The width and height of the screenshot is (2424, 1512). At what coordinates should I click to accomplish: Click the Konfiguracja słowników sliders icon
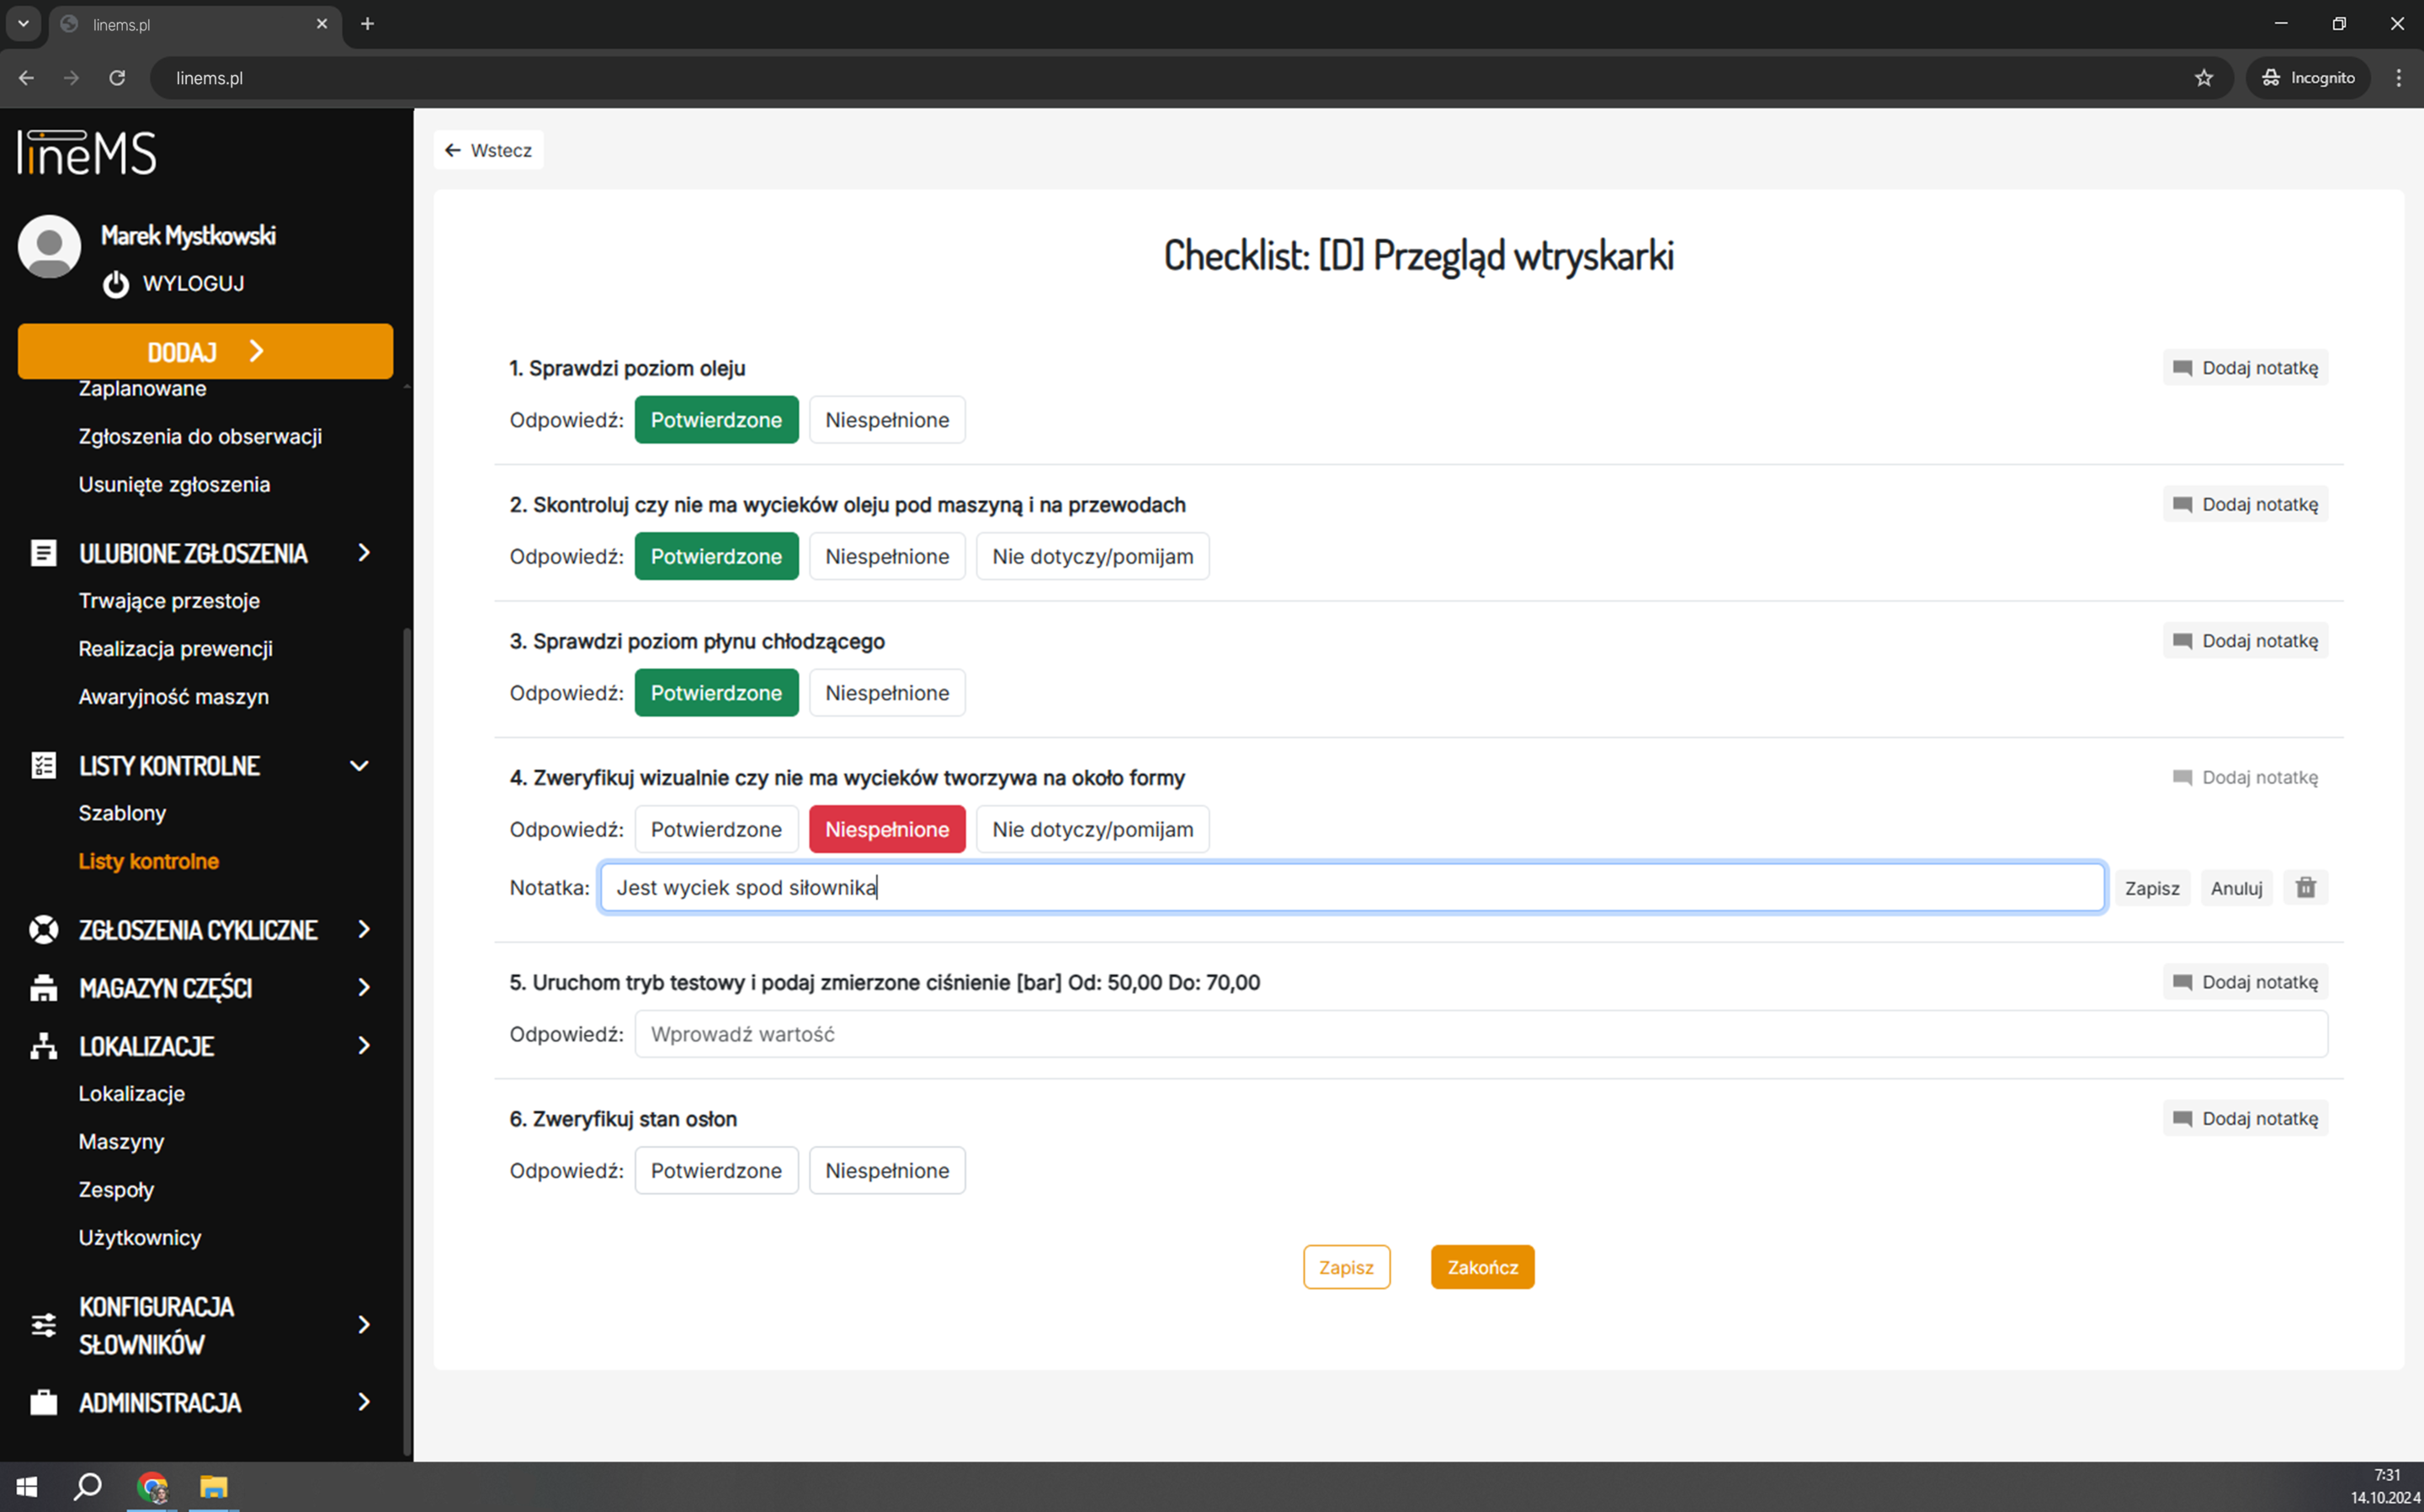43,1324
